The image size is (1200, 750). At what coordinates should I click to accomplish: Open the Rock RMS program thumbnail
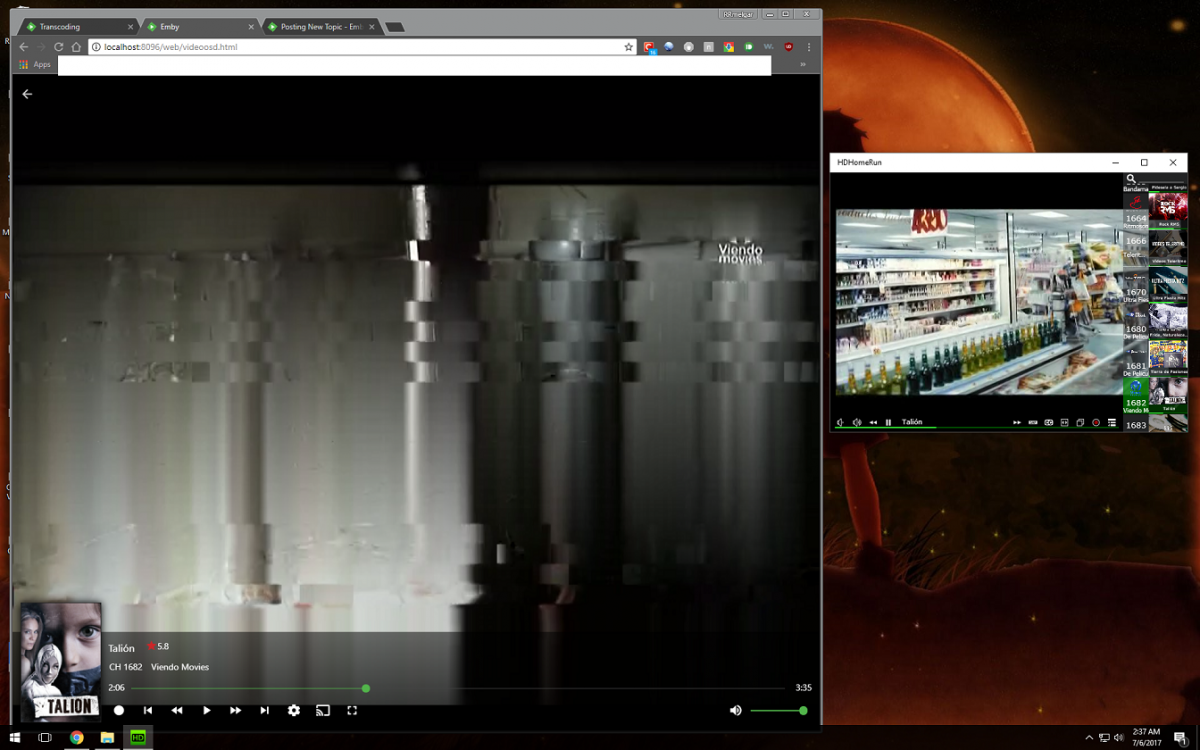pyautogui.click(x=1168, y=211)
